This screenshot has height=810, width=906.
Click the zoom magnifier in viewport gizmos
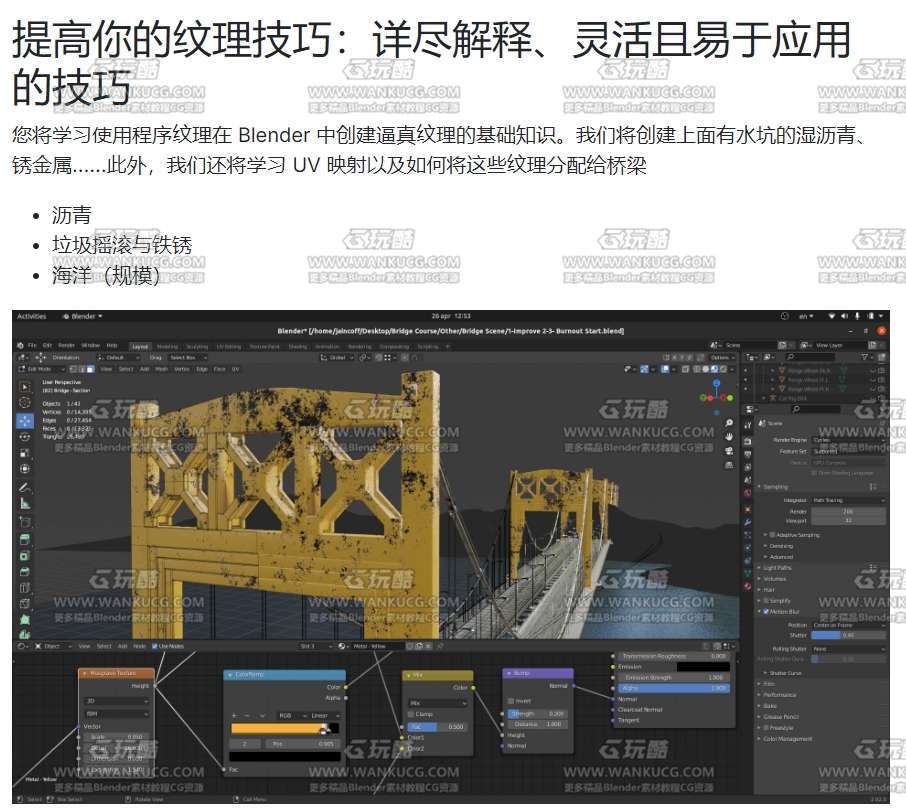pyautogui.click(x=729, y=423)
